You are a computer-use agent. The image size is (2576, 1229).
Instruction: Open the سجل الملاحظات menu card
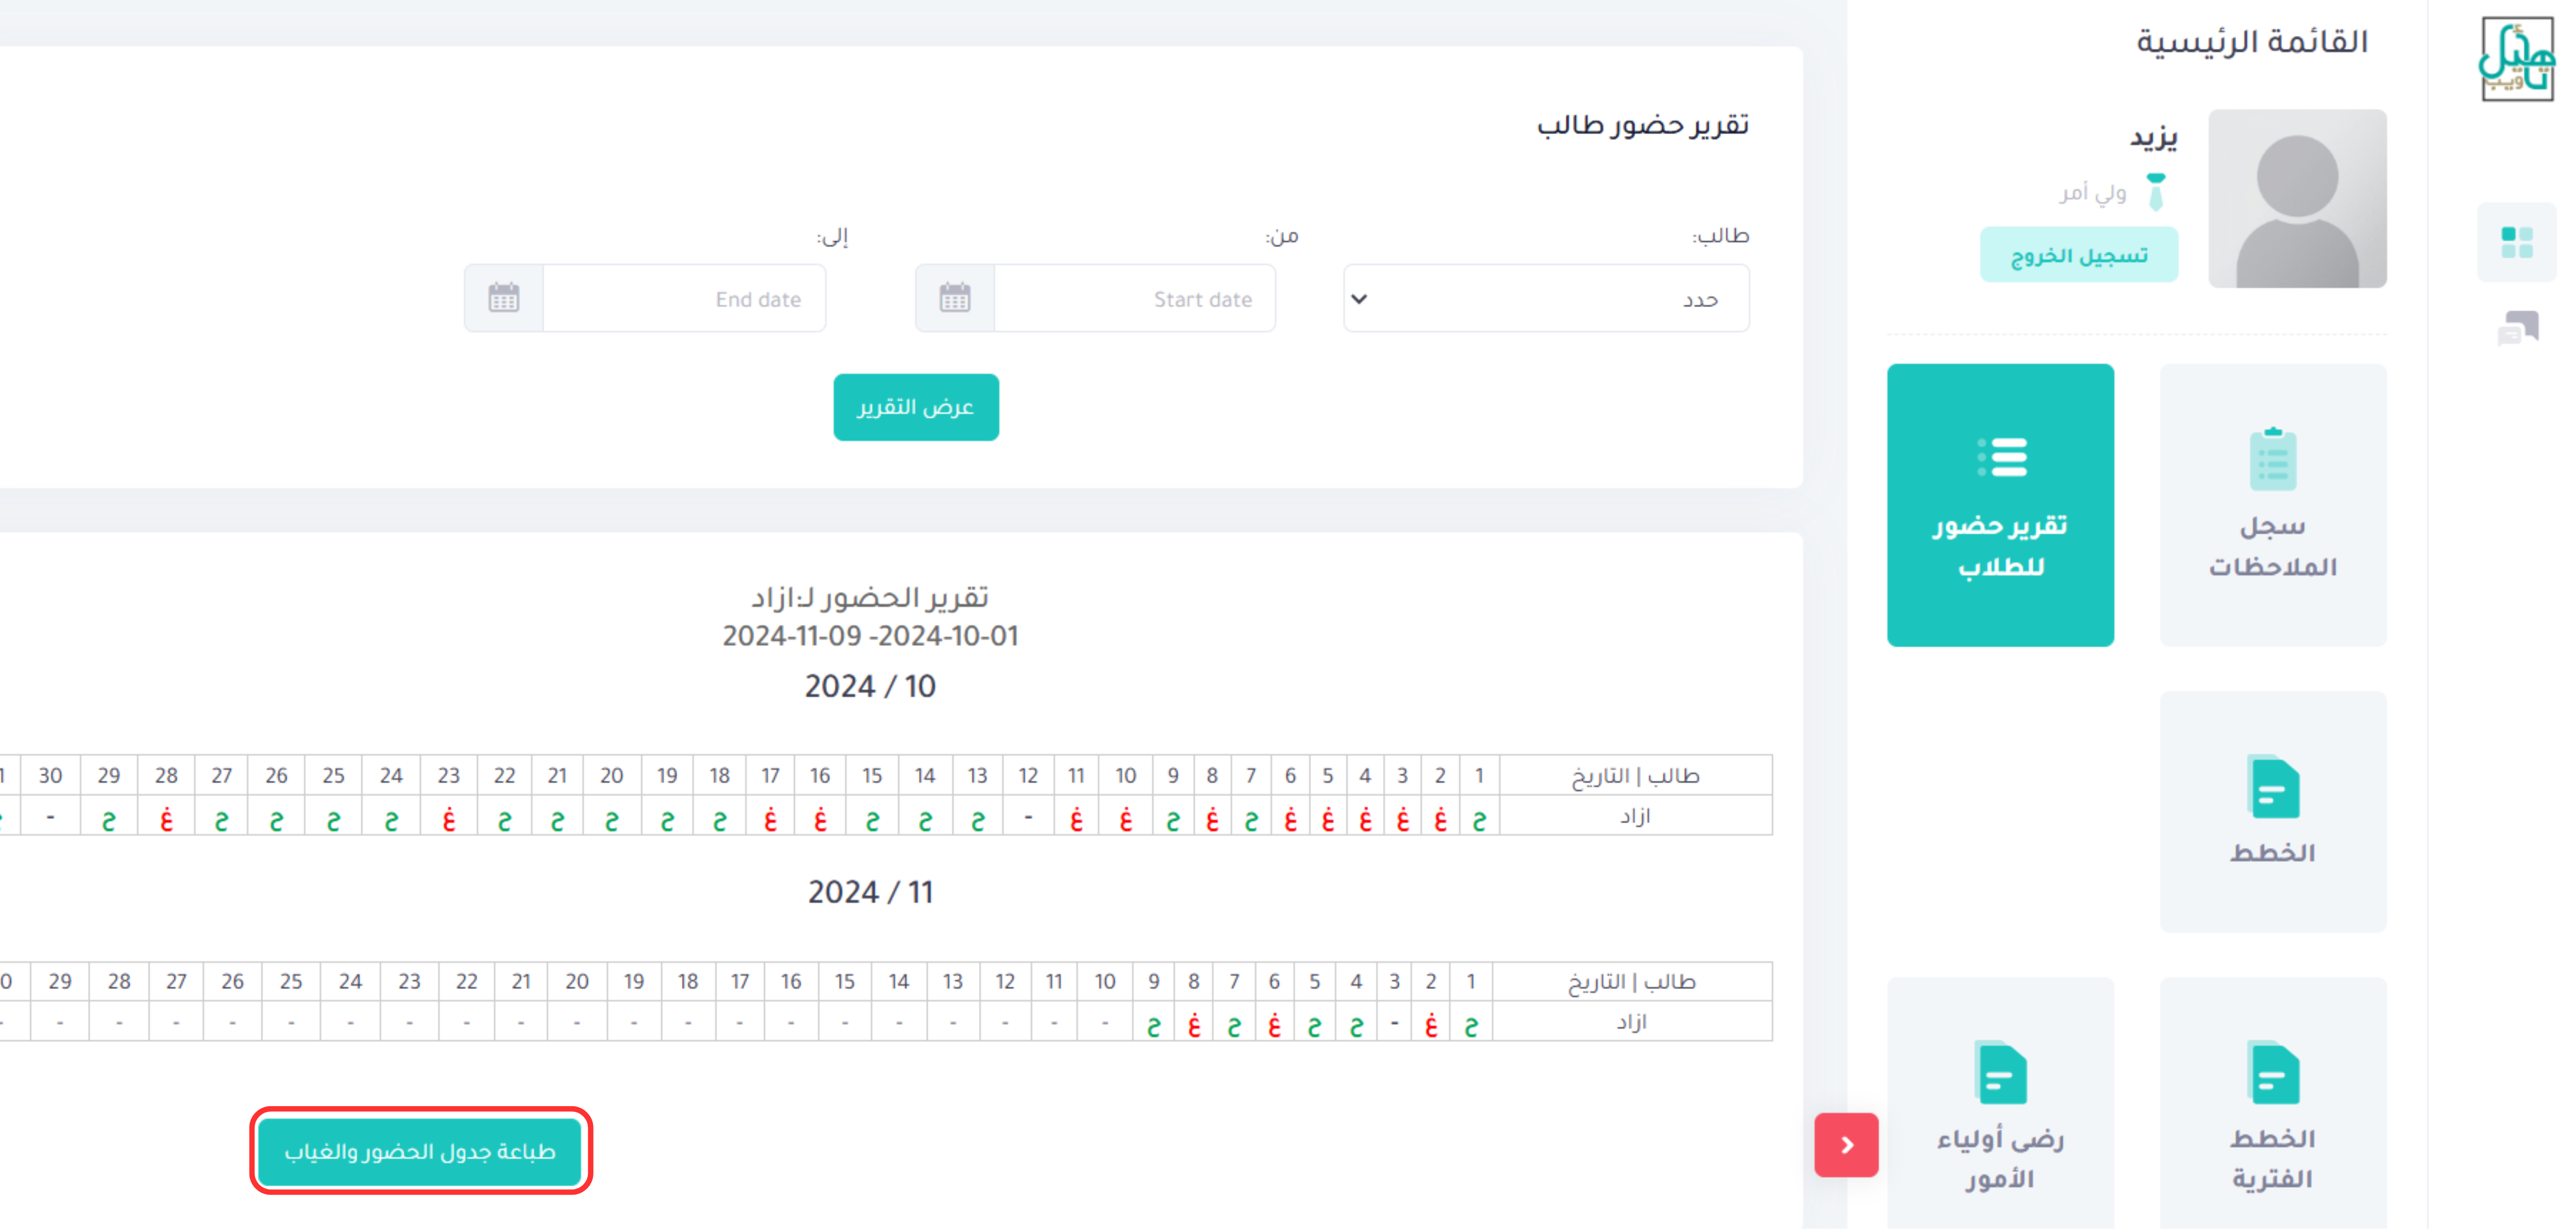2272,505
